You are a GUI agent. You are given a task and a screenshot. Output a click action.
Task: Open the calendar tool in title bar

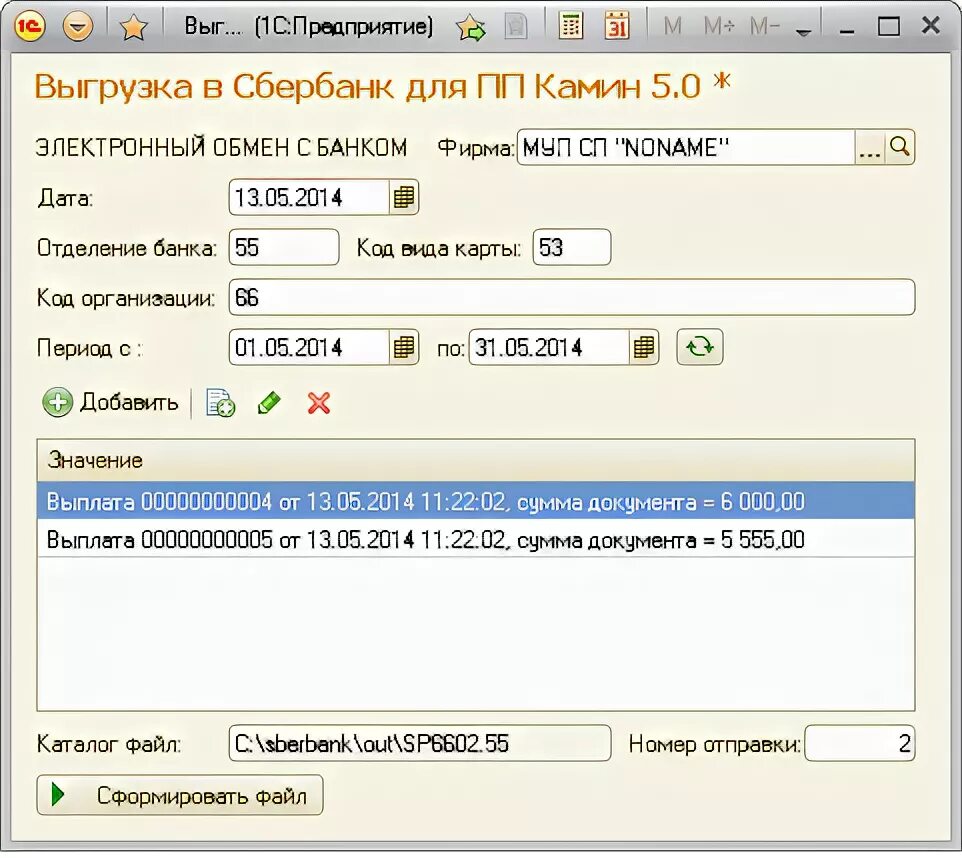(617, 26)
